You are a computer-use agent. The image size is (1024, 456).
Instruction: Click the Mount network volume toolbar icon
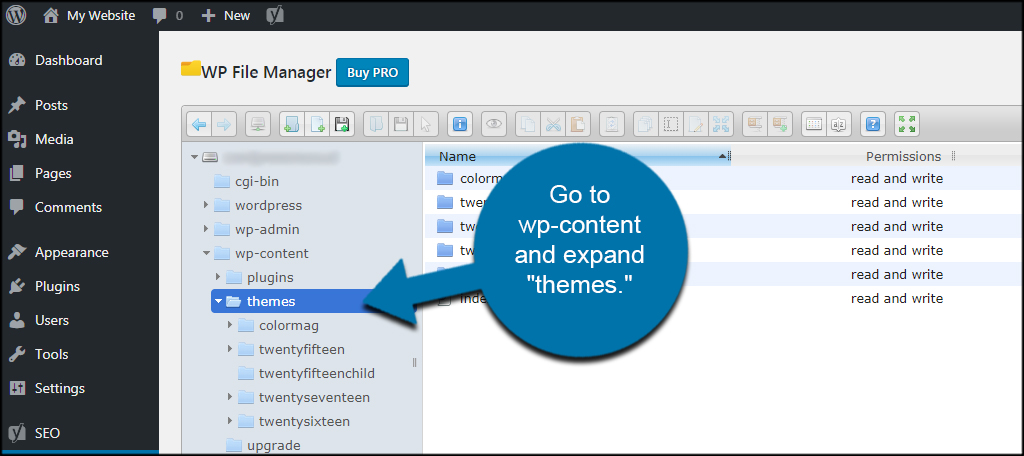pyautogui.click(x=258, y=123)
